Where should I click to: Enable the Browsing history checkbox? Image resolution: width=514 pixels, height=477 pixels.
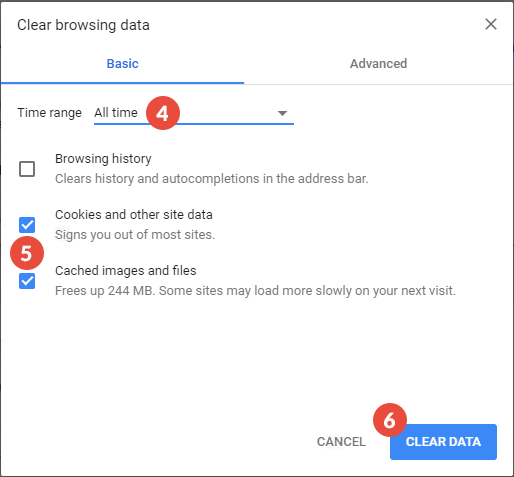tap(27, 169)
